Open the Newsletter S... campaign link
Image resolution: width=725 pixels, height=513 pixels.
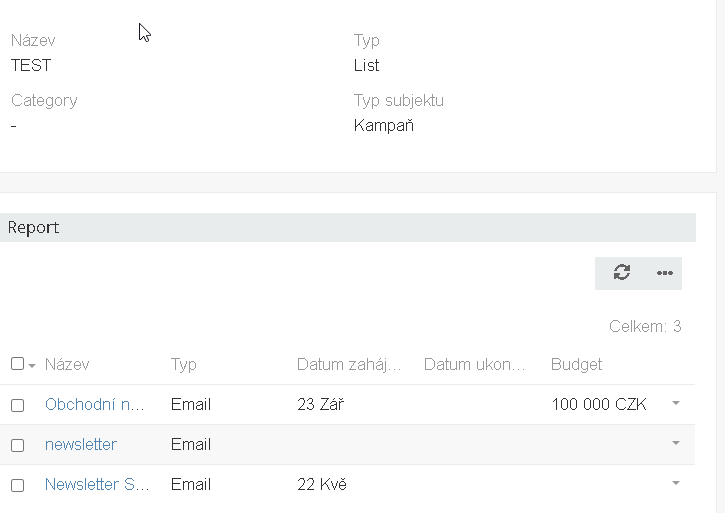click(x=97, y=484)
